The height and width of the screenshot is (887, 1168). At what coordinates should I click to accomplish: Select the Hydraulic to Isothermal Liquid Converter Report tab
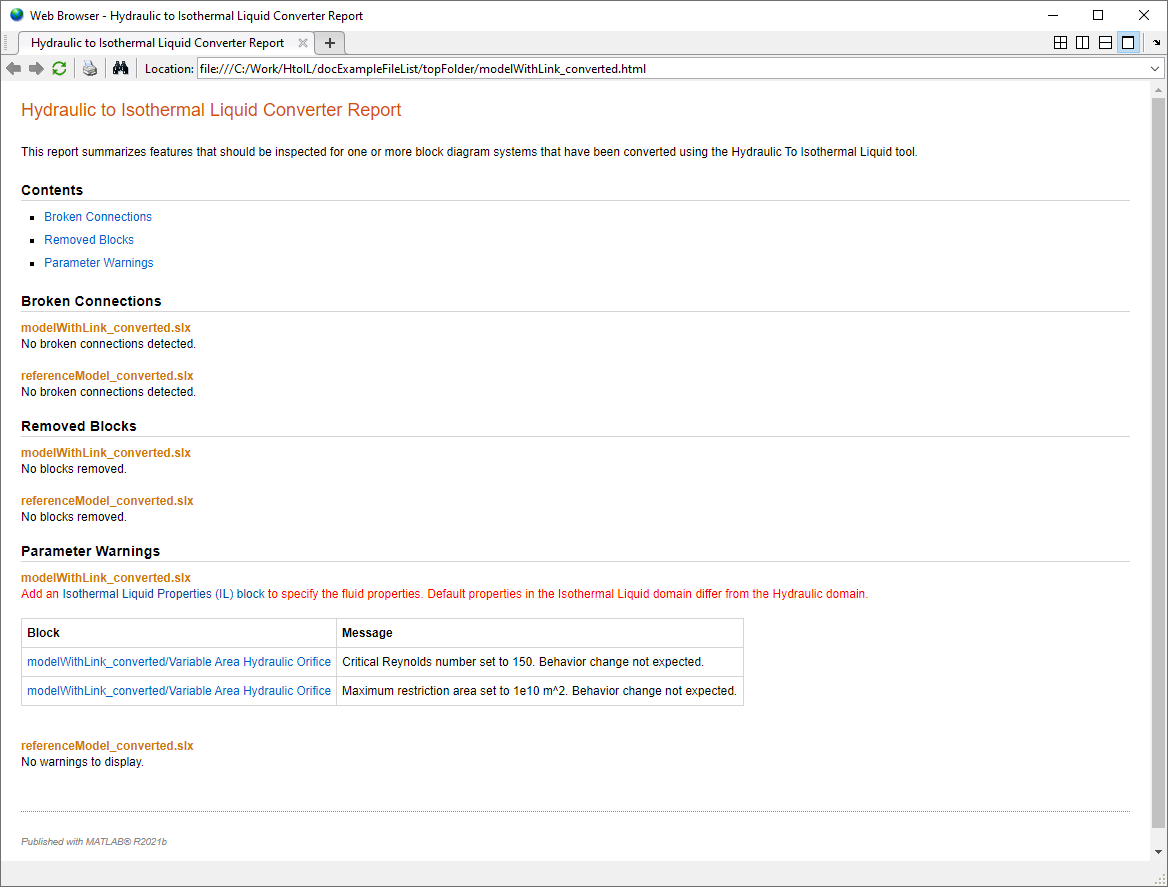point(157,43)
